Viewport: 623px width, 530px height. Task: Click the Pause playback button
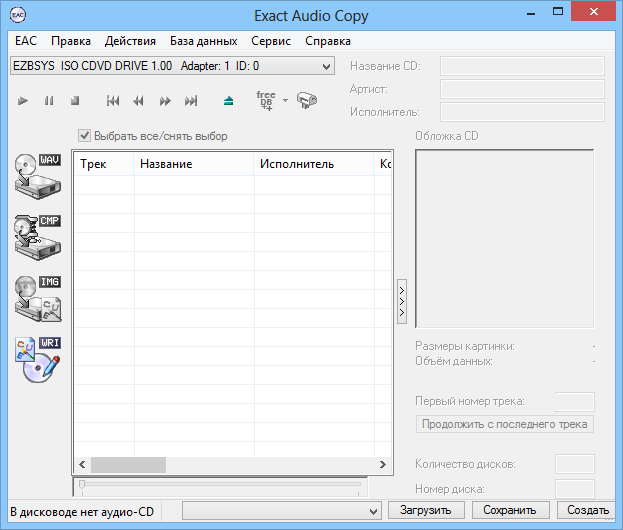pyautogui.click(x=49, y=101)
